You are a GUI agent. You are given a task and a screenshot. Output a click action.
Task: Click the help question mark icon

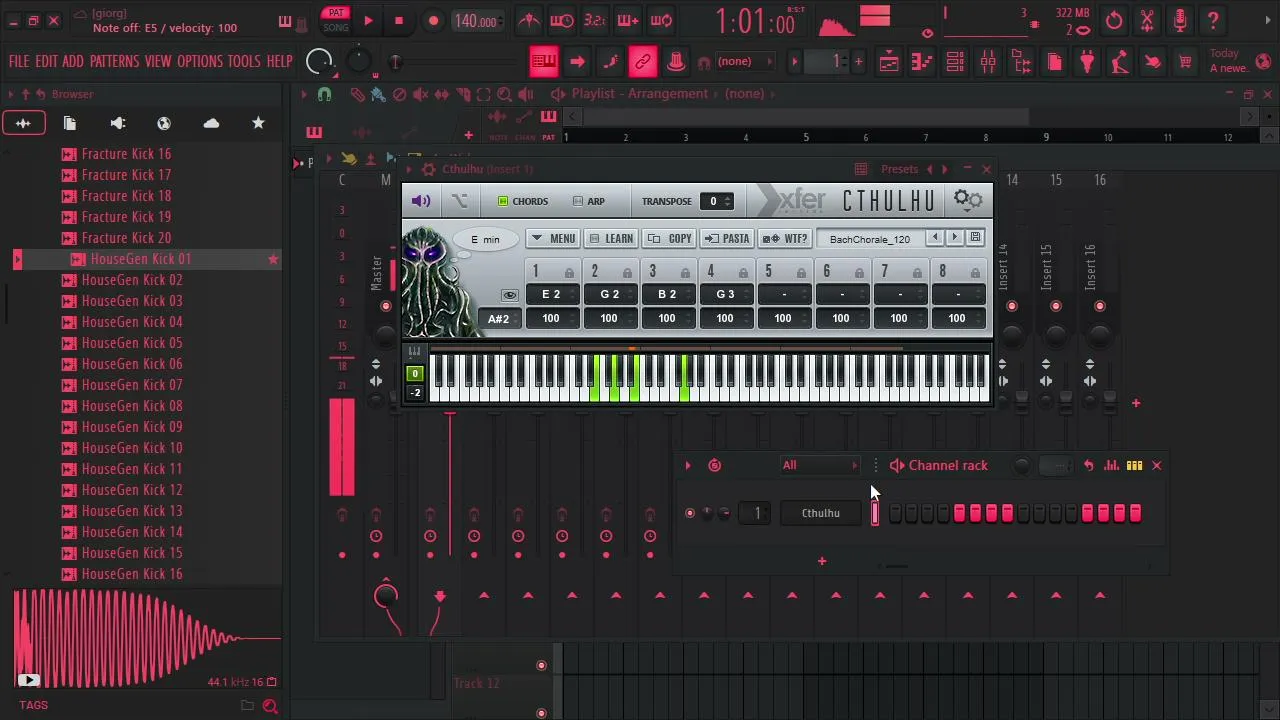tap(1213, 21)
